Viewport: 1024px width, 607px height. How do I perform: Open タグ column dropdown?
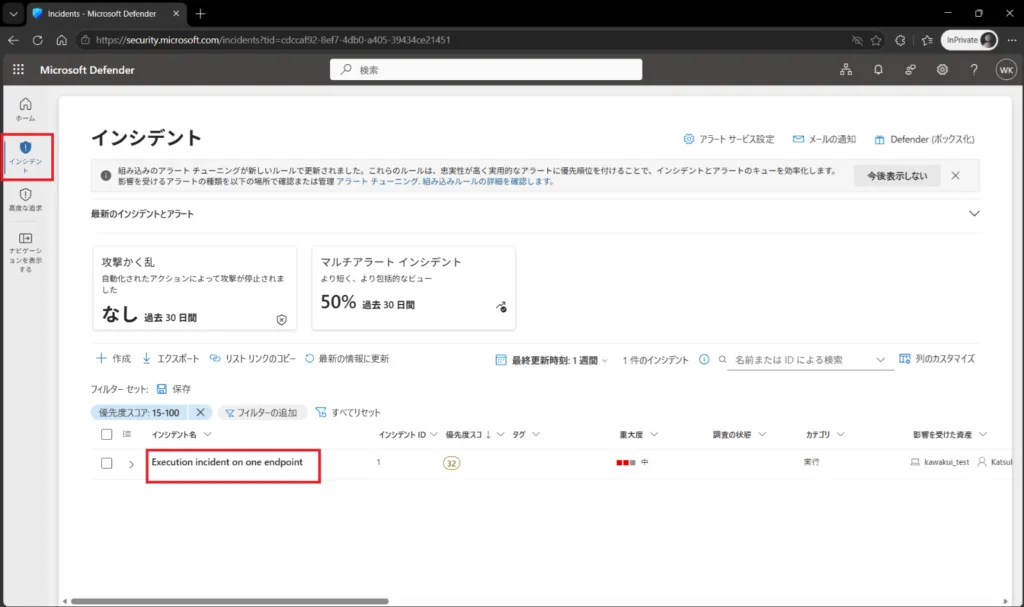coord(536,434)
